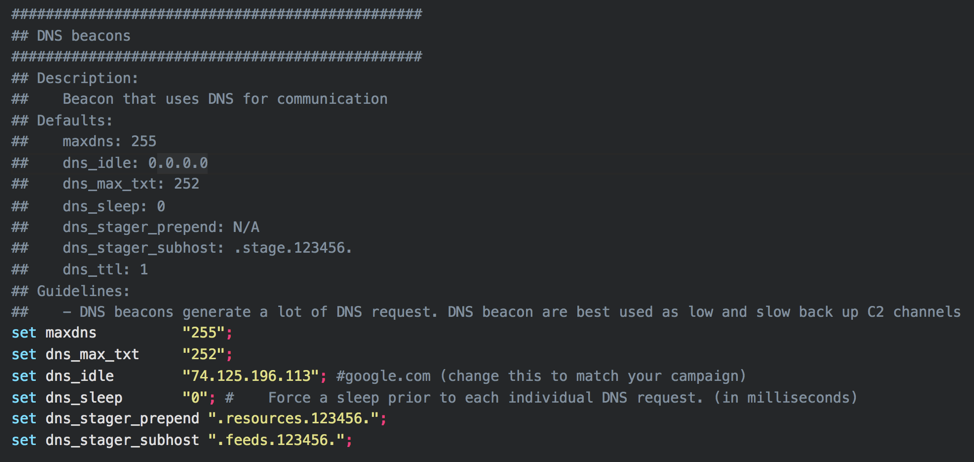Click the ".stage.123456." default subhost comment
The height and width of the screenshot is (462, 974).
pyautogui.click(x=293, y=248)
